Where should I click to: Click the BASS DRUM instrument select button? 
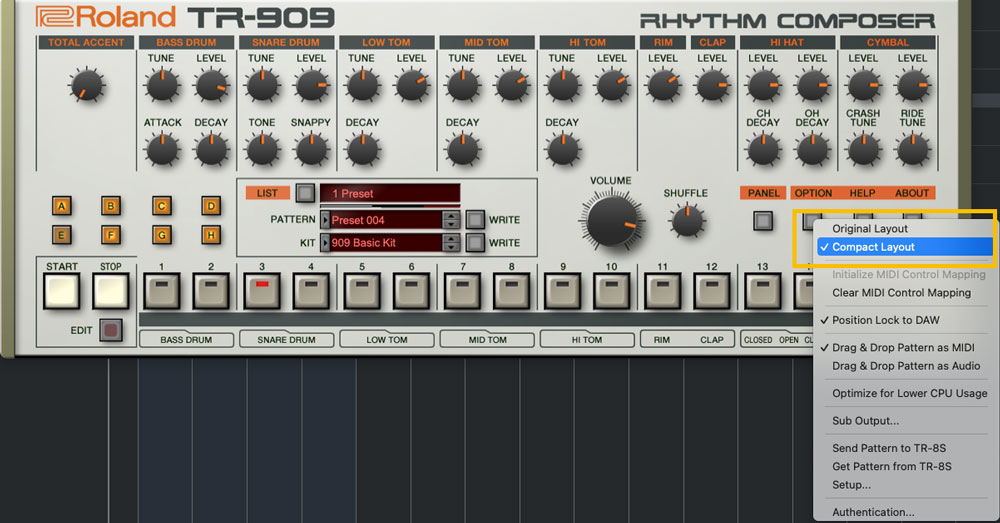186,339
